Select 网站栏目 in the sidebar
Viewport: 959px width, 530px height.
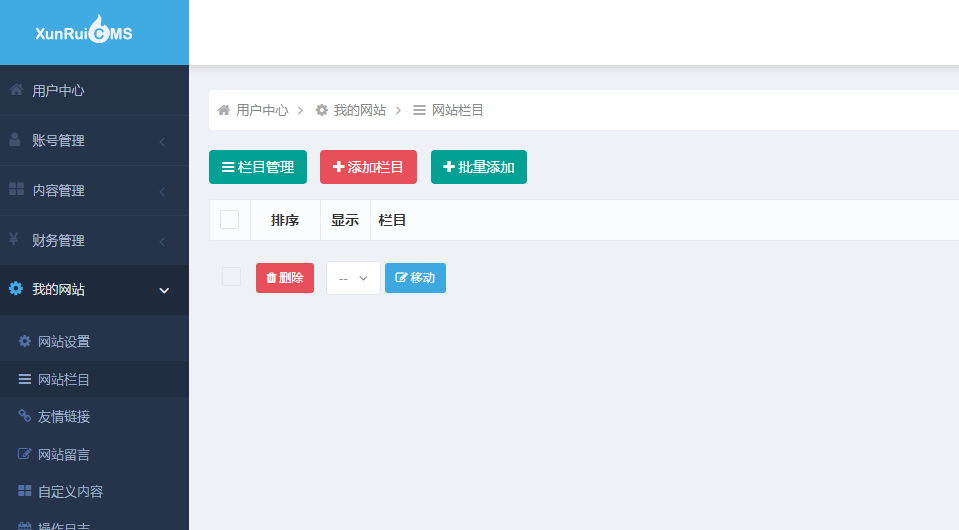coord(94,380)
